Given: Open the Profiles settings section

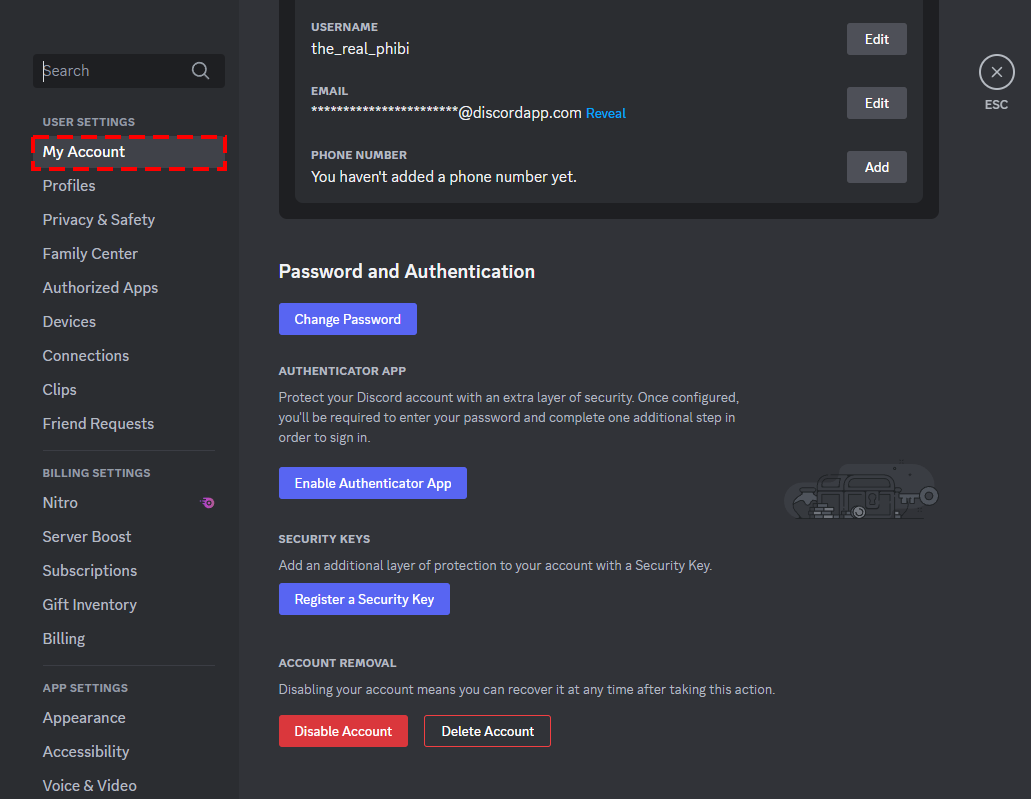Looking at the screenshot, I should pos(69,185).
